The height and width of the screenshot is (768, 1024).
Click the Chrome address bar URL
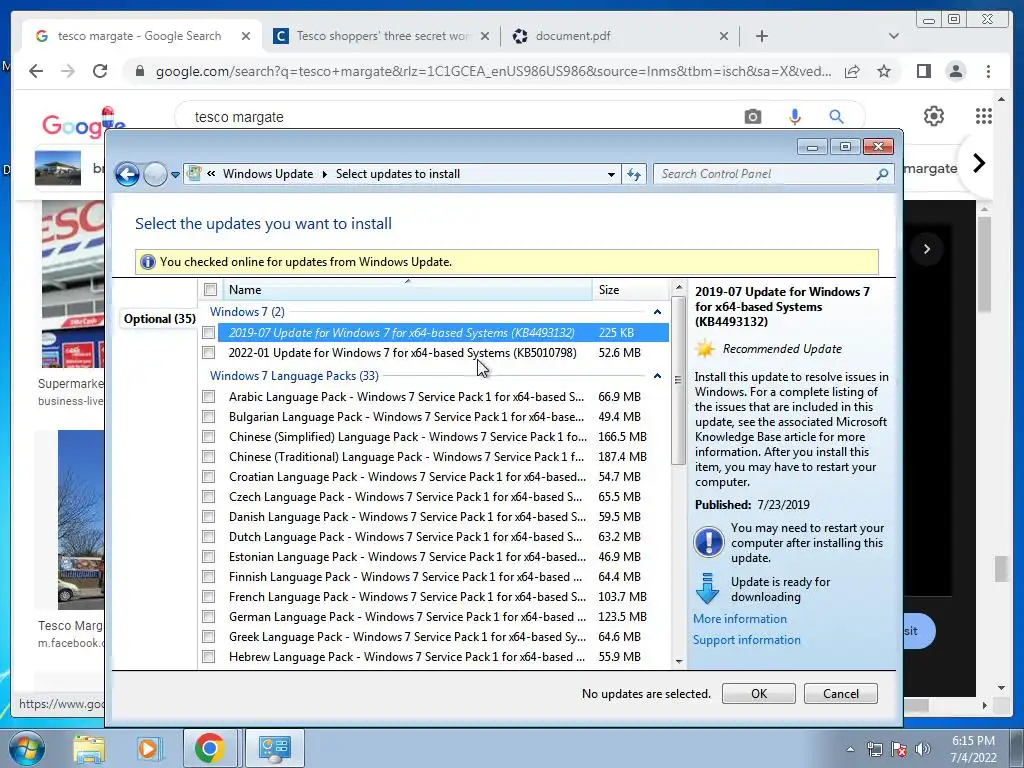(494, 71)
